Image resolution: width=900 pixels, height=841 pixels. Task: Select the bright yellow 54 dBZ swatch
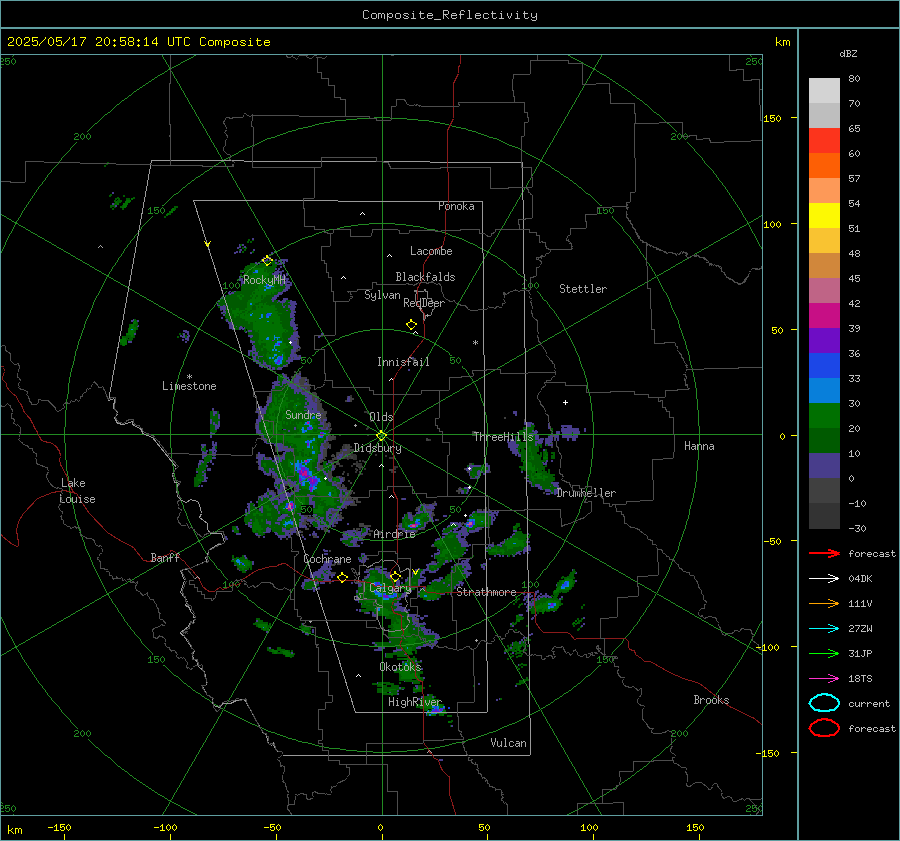point(824,216)
